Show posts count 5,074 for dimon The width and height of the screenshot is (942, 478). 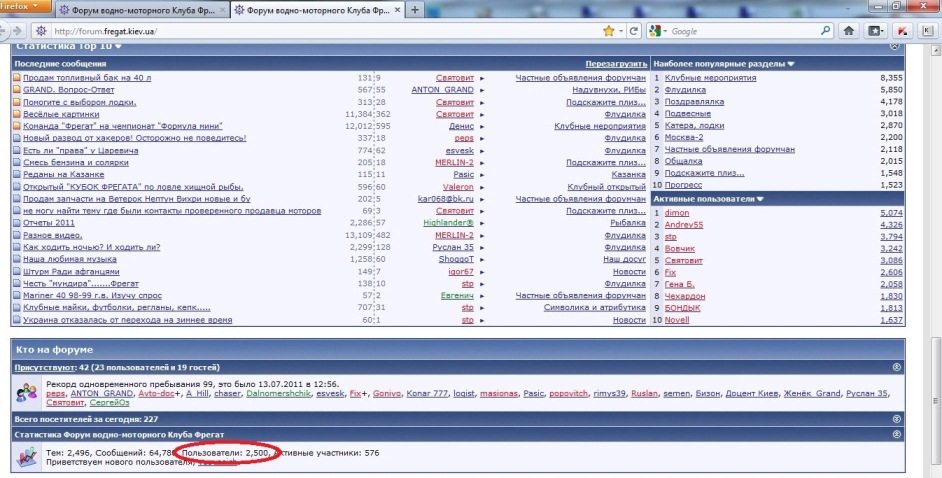(x=892, y=213)
